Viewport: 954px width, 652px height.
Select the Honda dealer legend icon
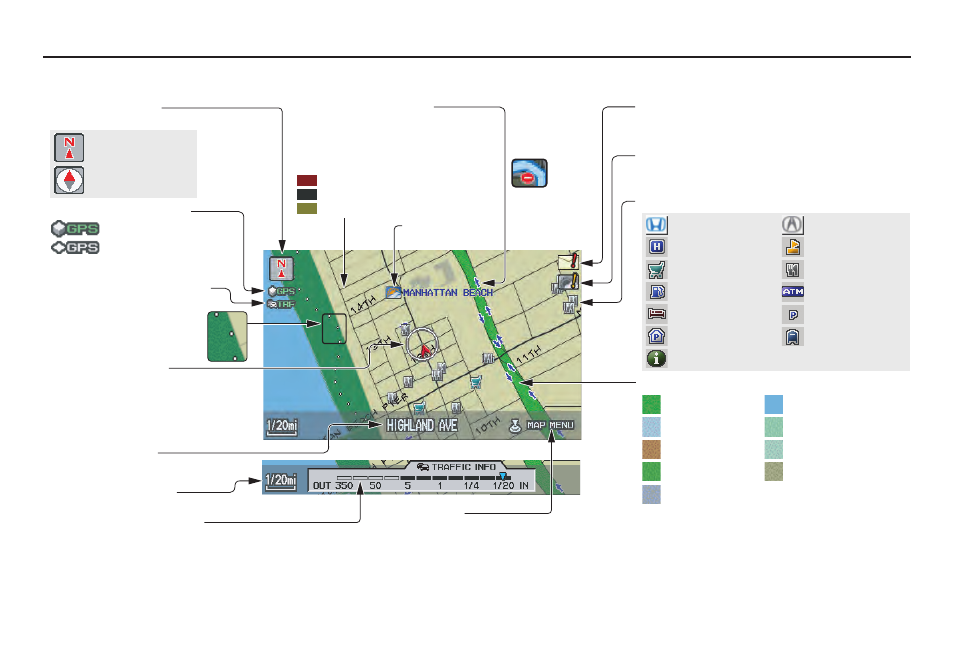[657, 226]
